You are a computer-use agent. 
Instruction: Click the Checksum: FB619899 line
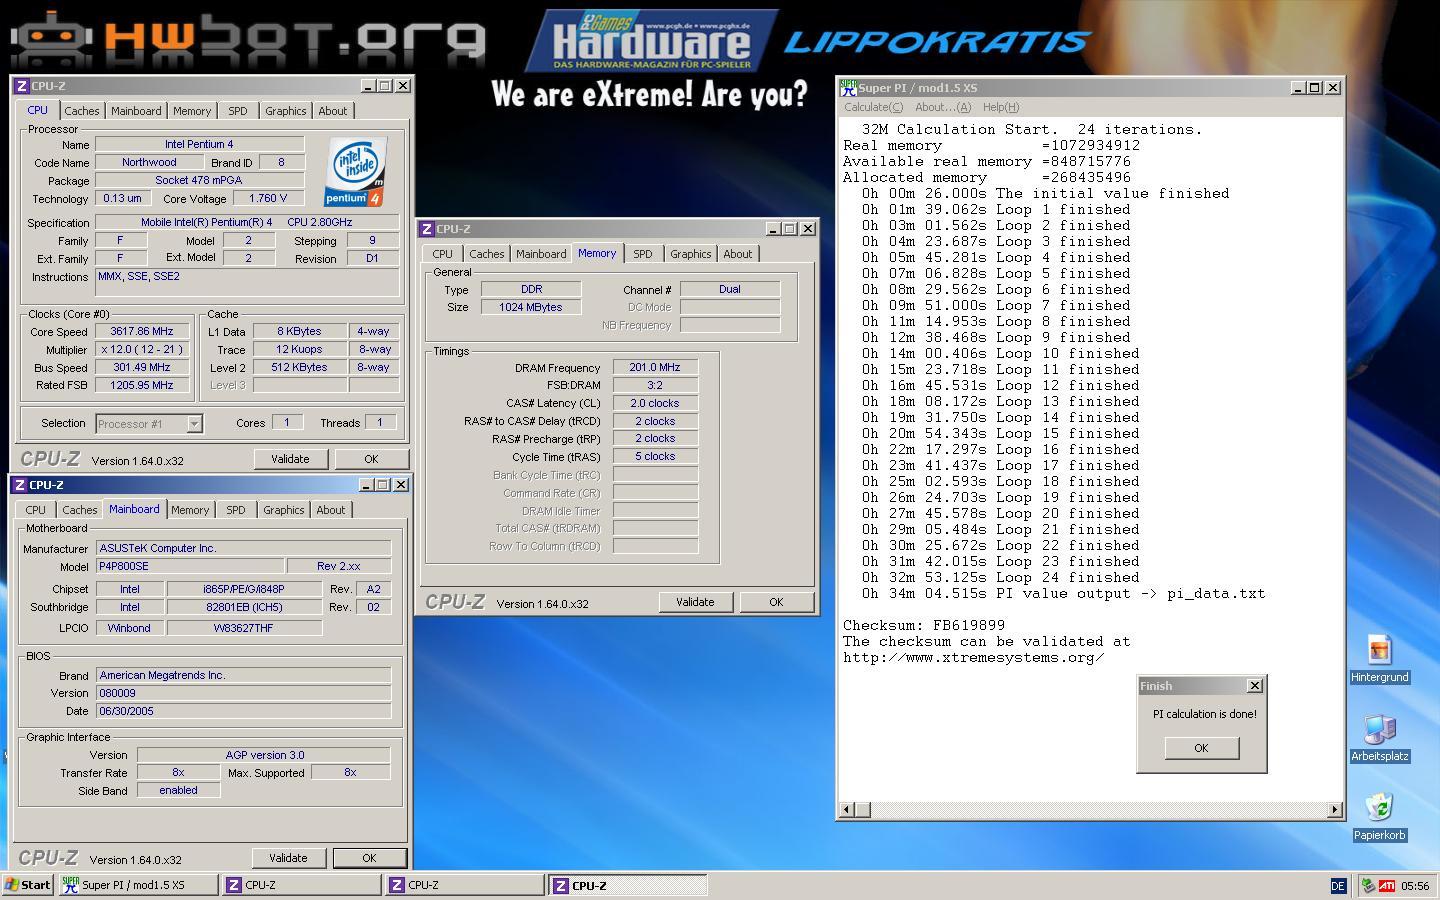(924, 625)
